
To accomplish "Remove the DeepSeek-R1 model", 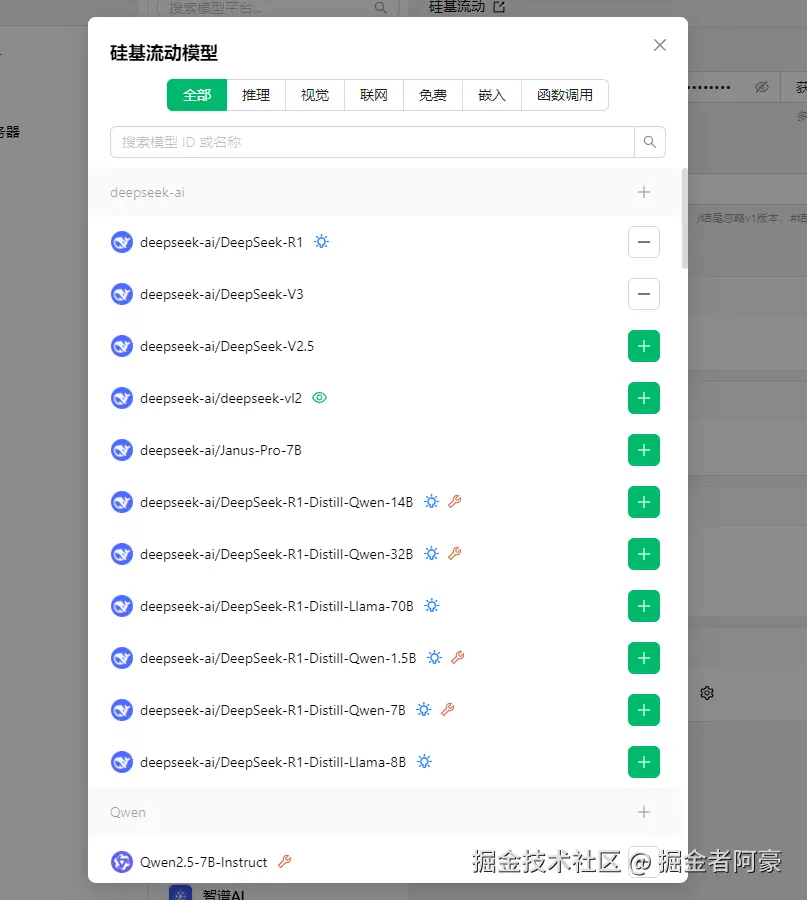I will coord(644,242).
